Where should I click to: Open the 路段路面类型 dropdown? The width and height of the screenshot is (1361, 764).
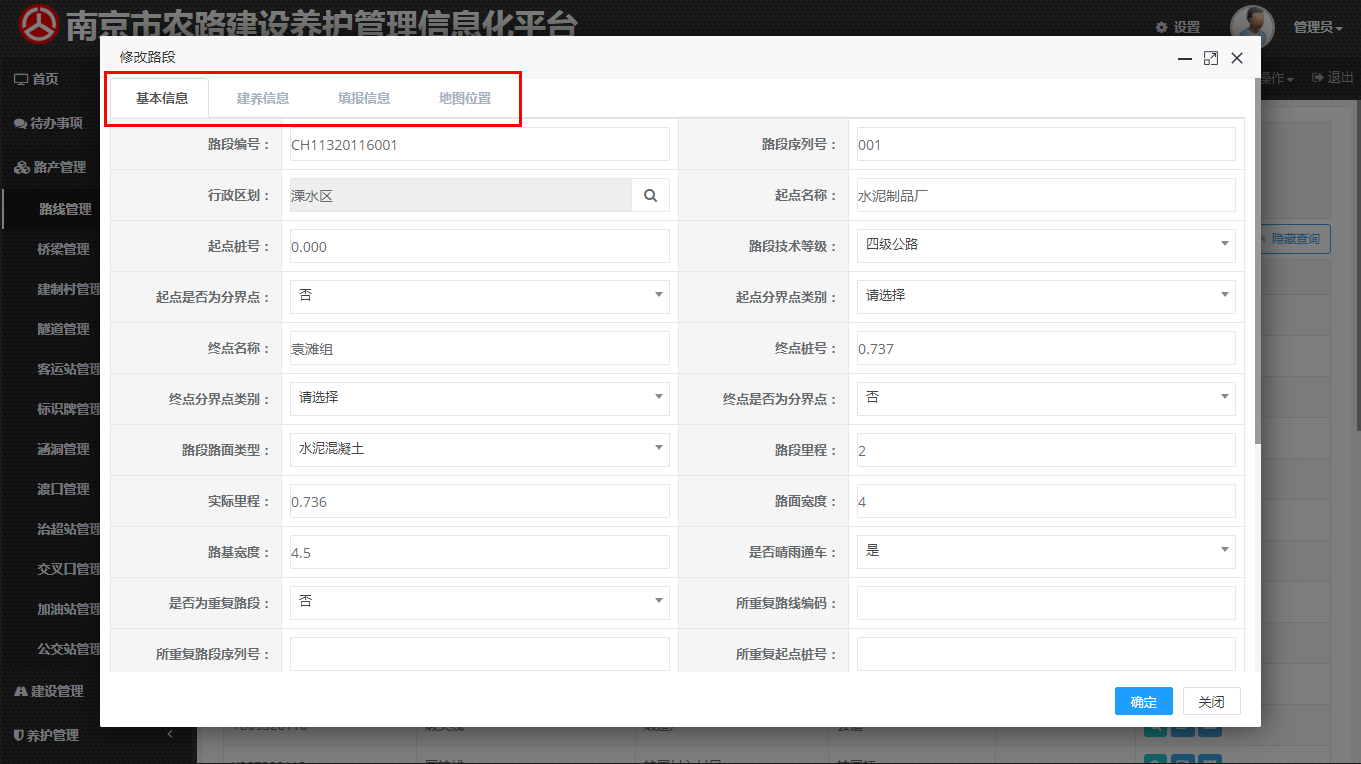(x=479, y=450)
